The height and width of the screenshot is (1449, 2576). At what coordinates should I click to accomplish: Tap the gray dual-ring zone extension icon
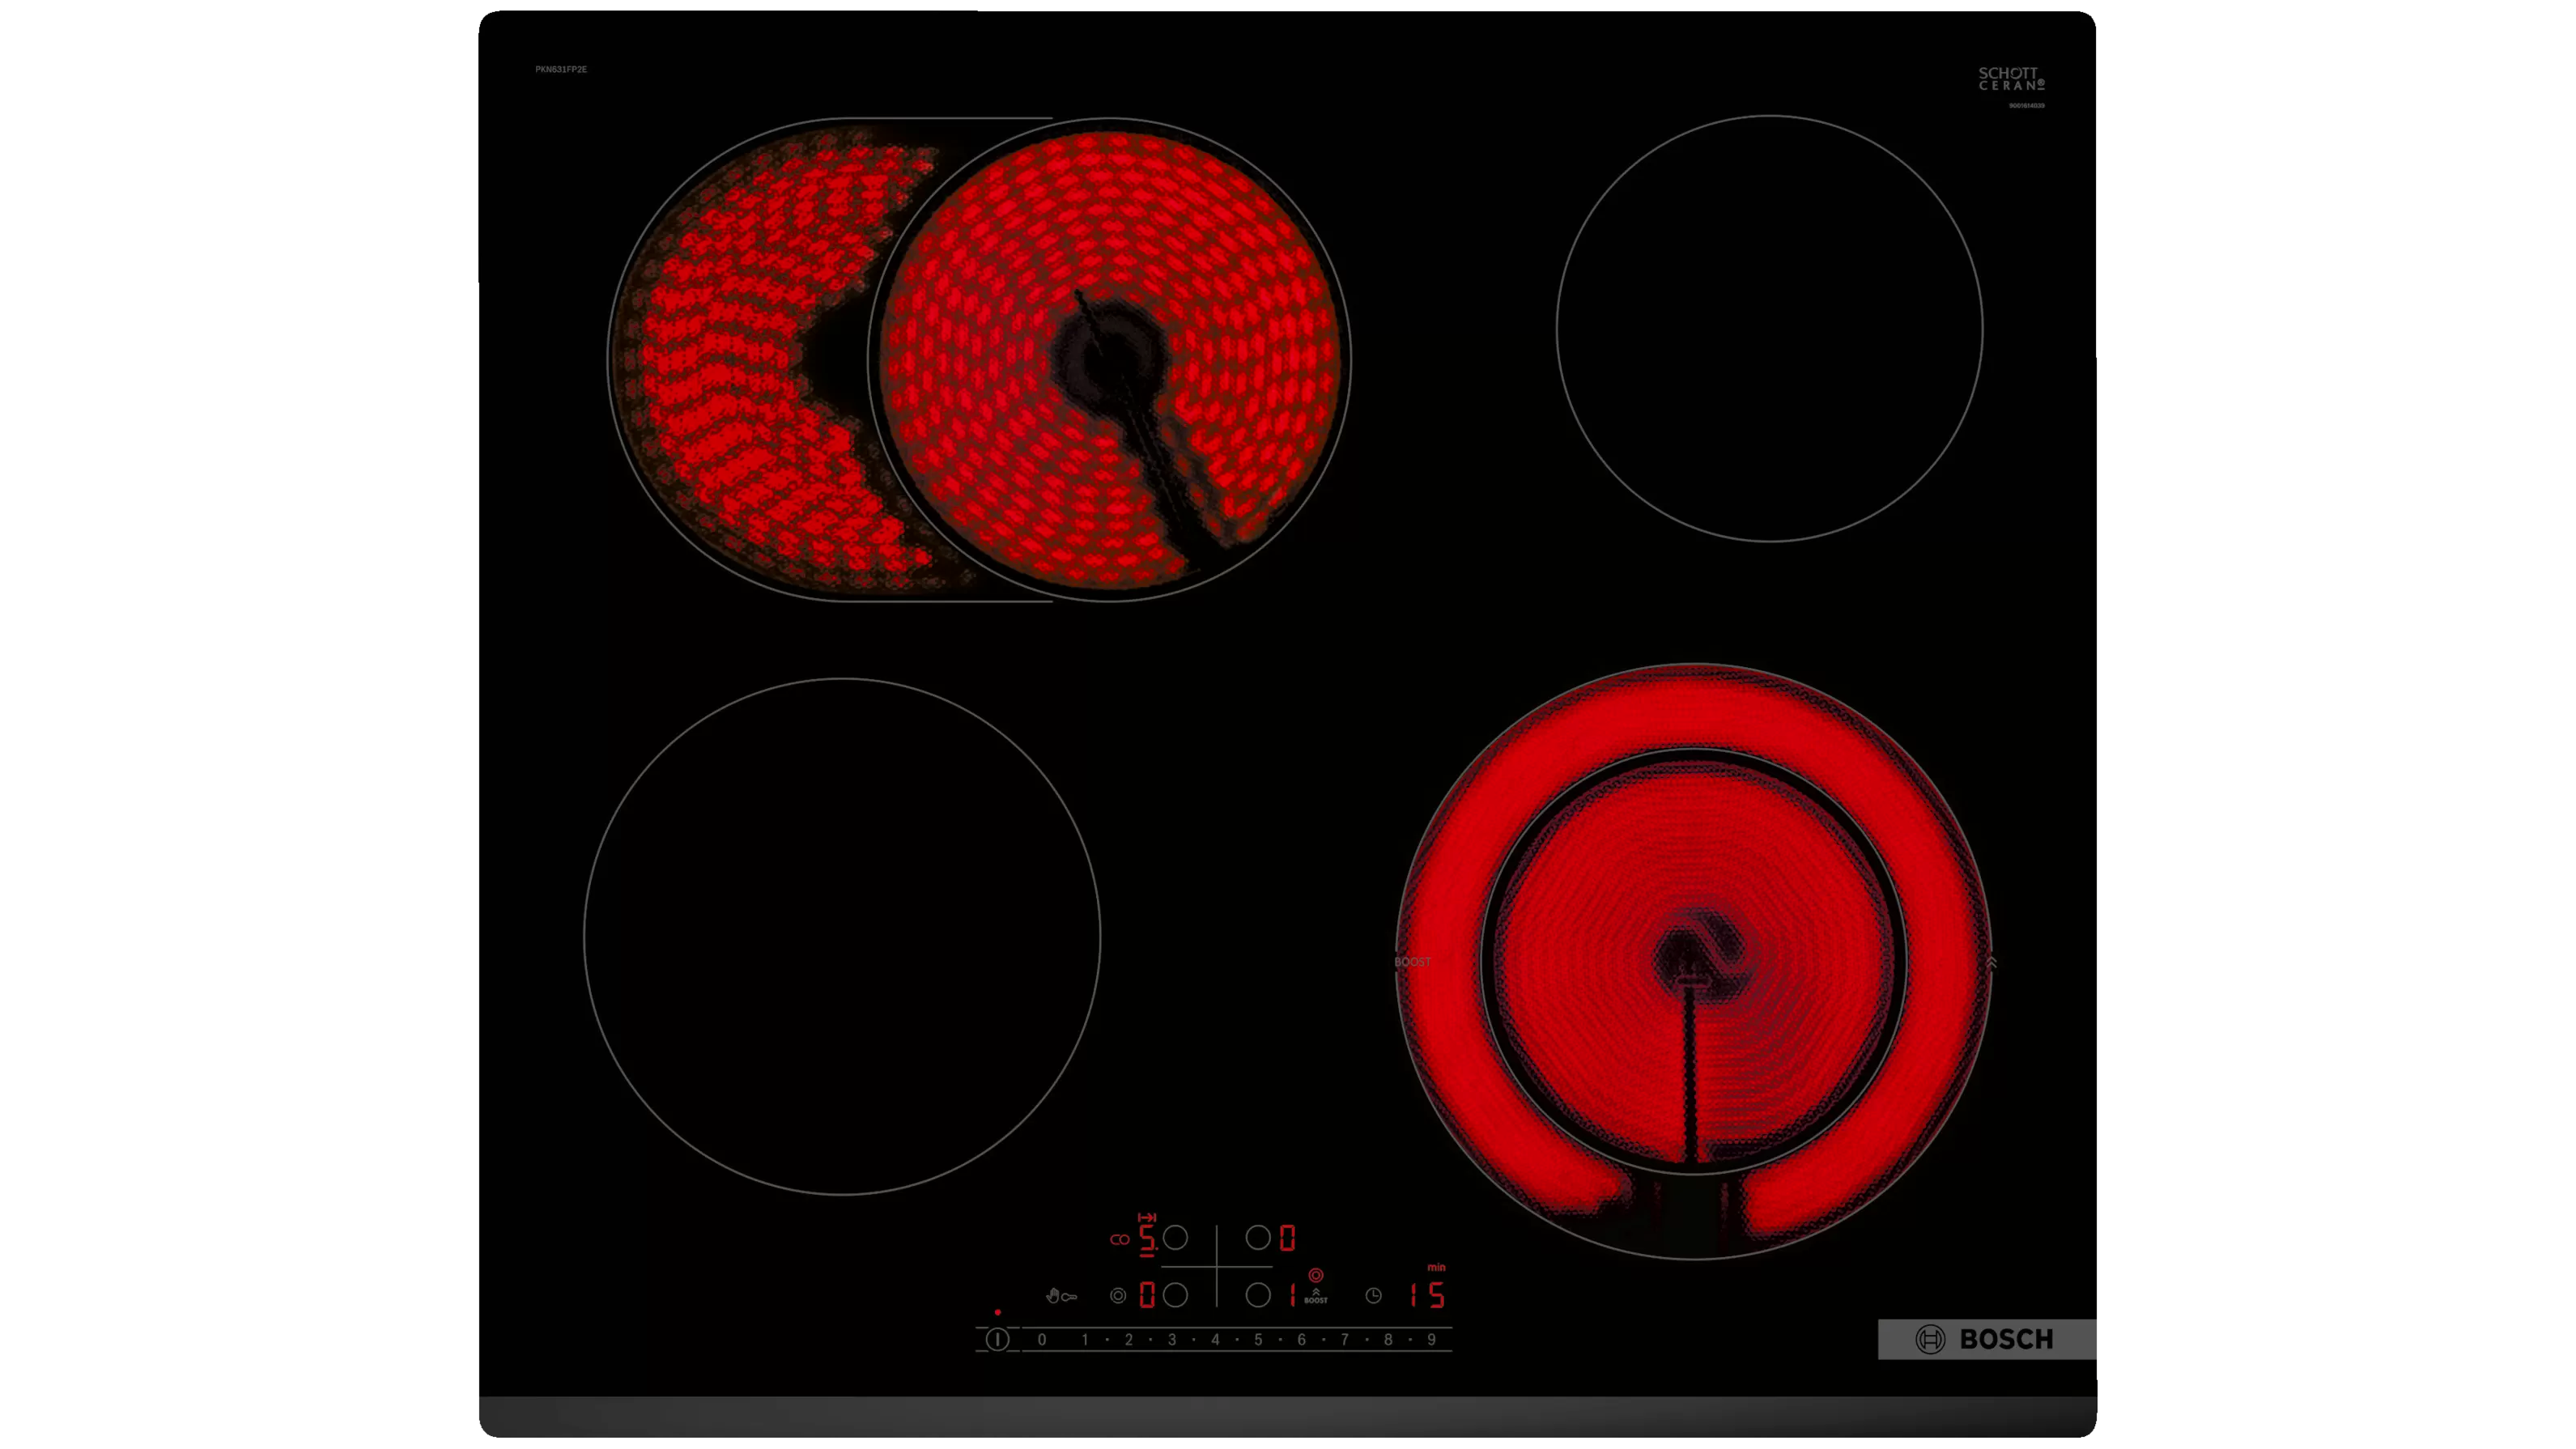1117,1296
